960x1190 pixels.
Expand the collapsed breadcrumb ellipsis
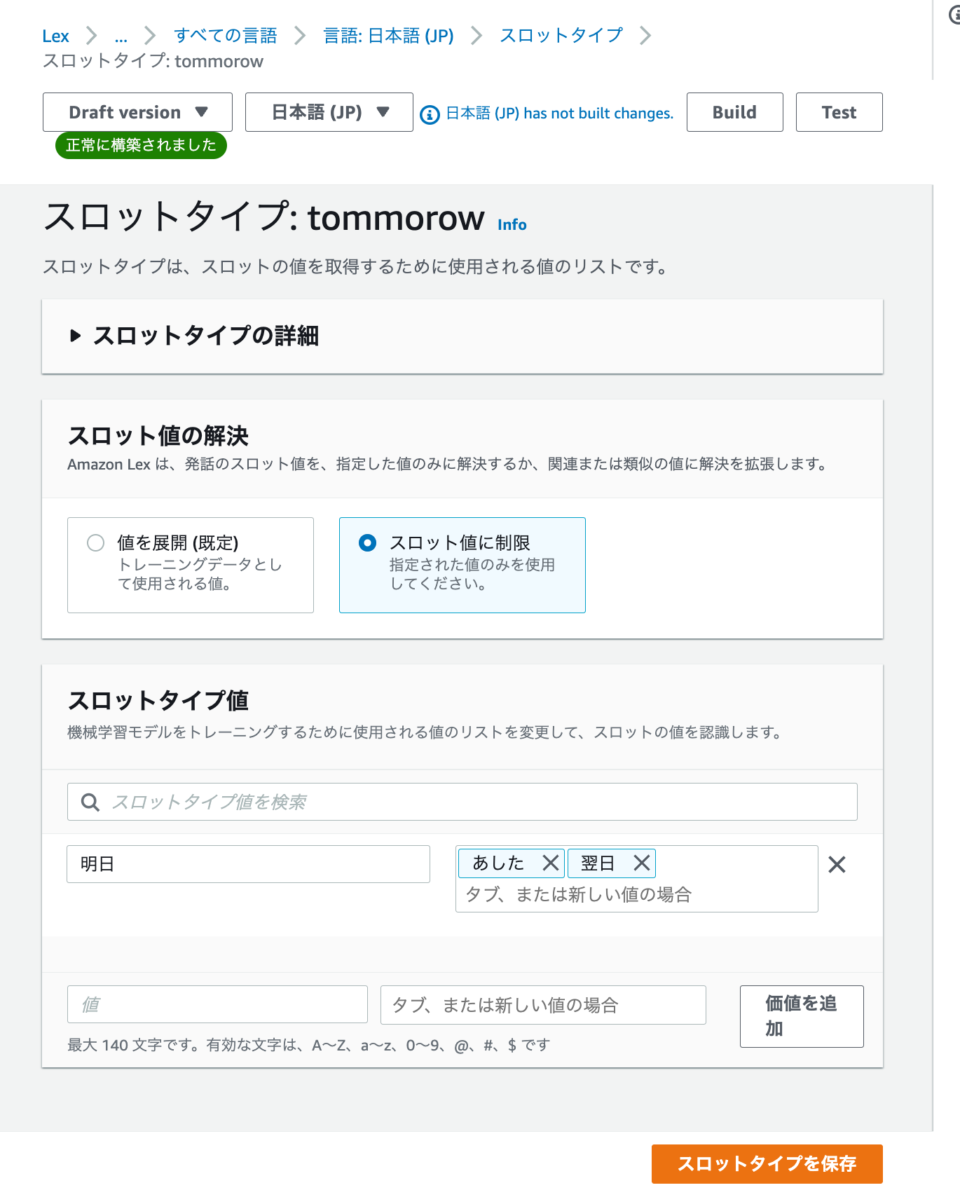(121, 35)
